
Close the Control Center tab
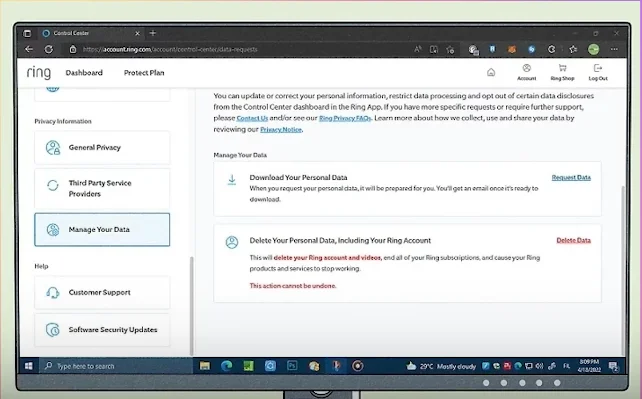[x=138, y=33]
